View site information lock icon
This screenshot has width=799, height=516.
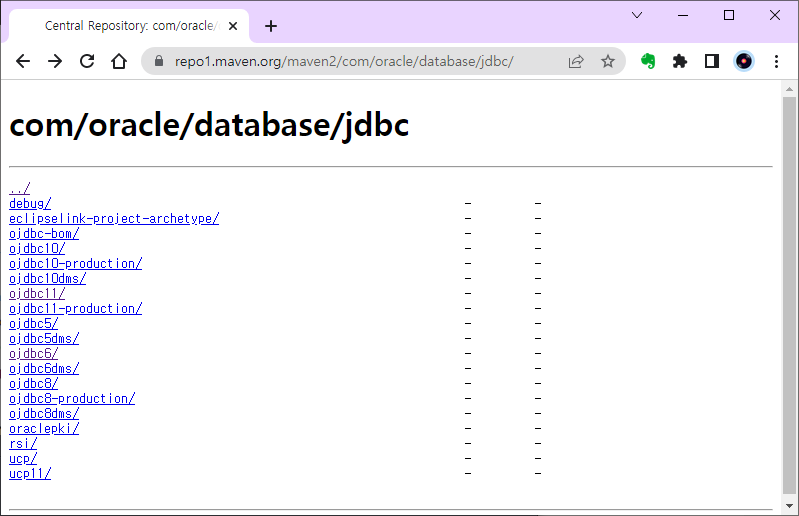(x=159, y=61)
